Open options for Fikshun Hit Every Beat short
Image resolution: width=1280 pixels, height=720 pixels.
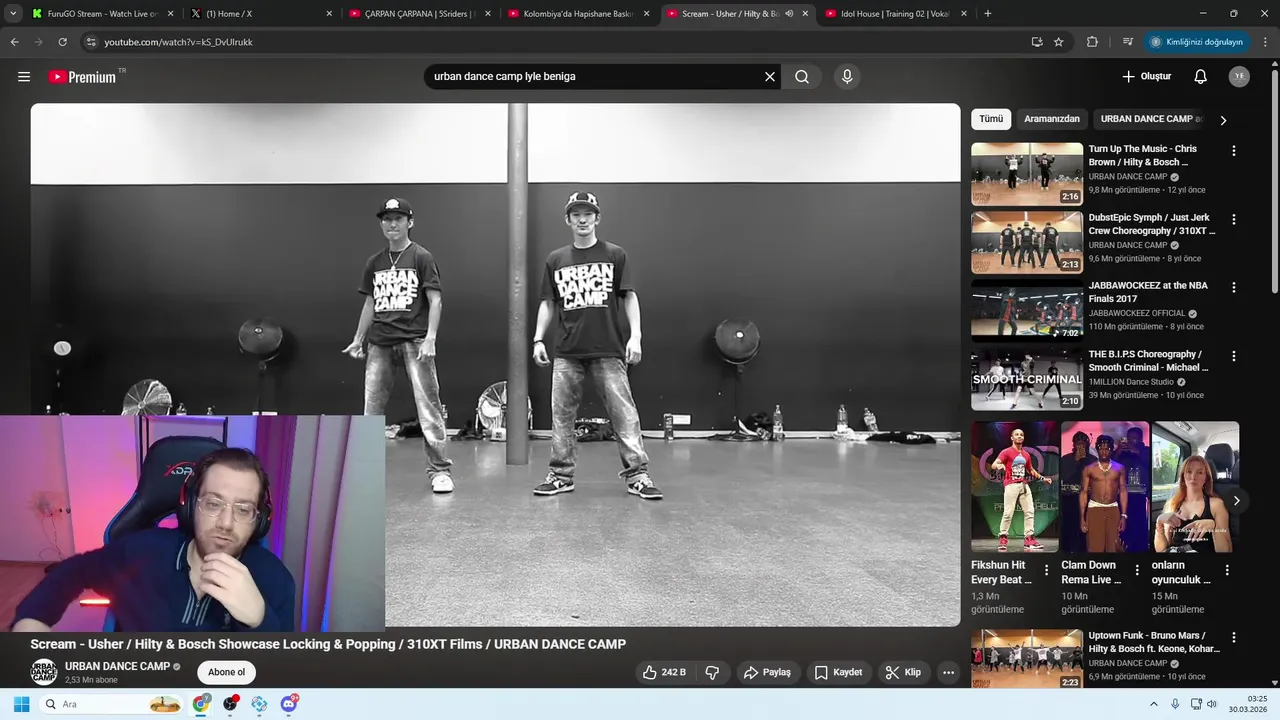(x=1047, y=570)
